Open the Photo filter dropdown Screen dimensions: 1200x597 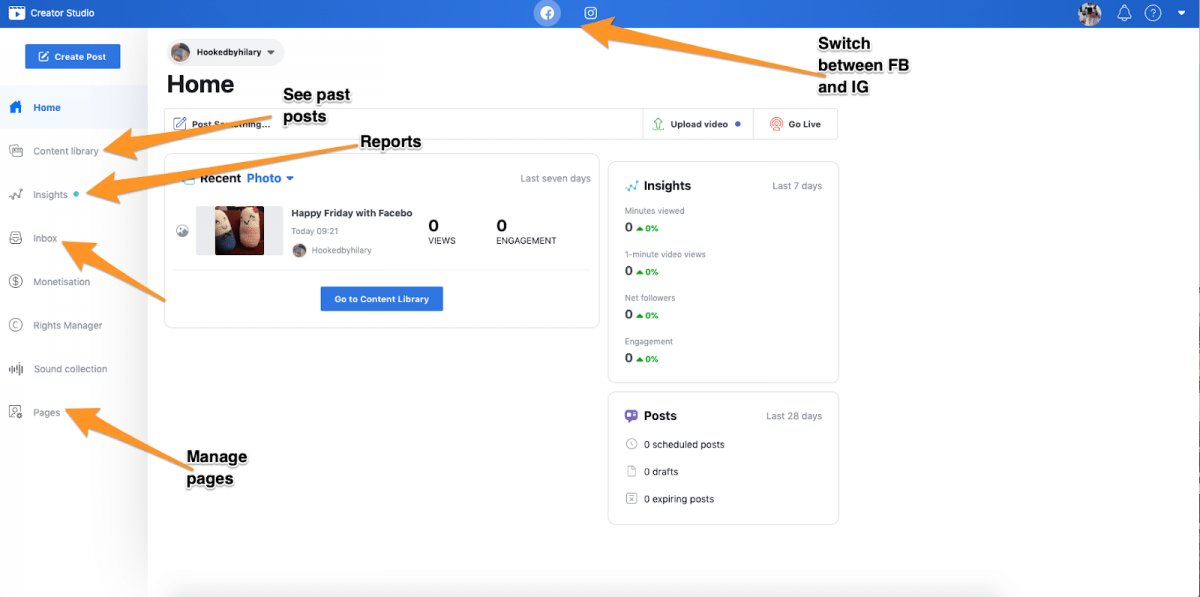(270, 177)
